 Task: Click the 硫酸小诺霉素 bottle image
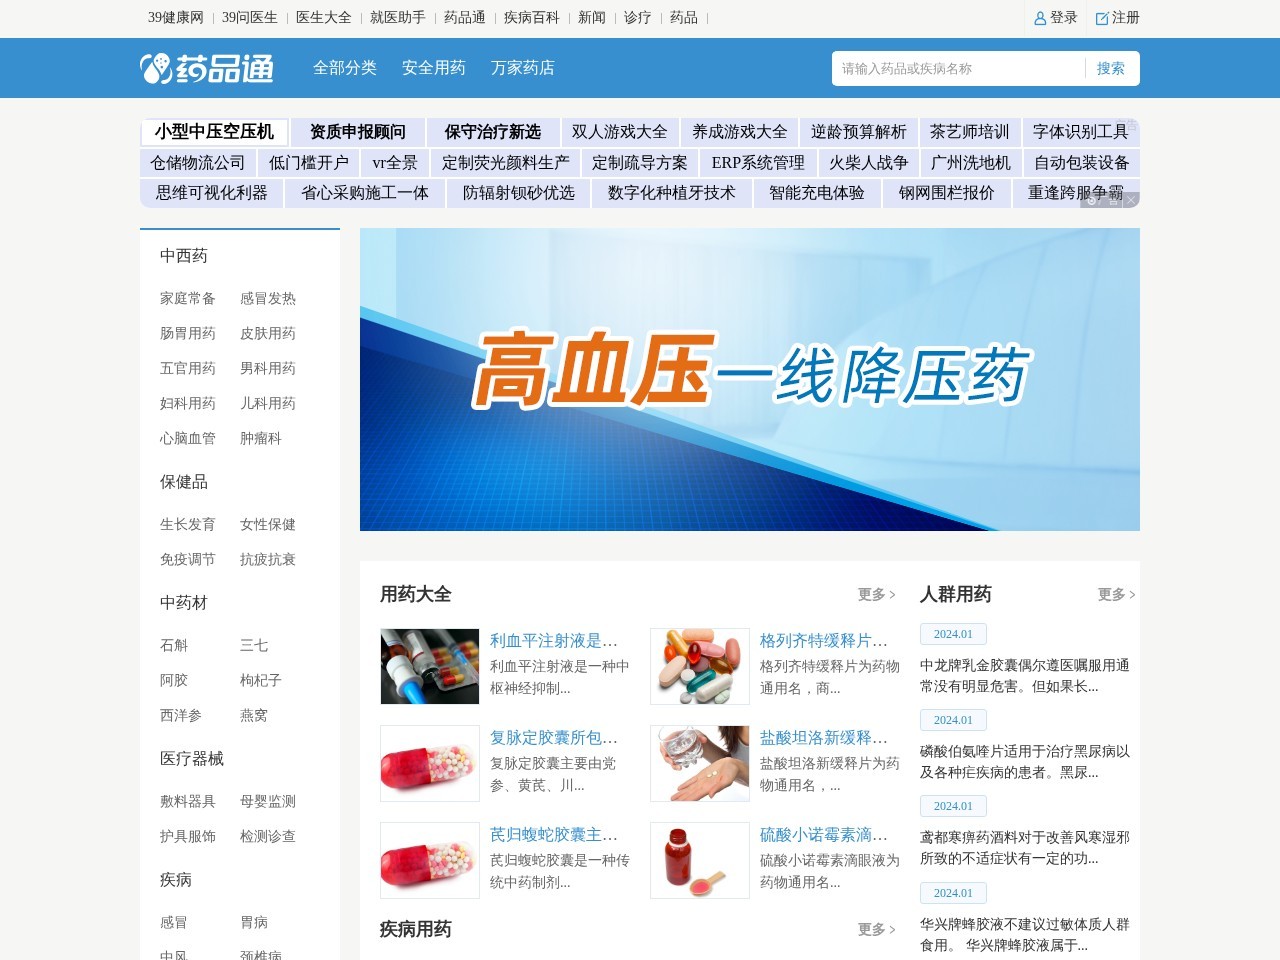[x=699, y=860]
